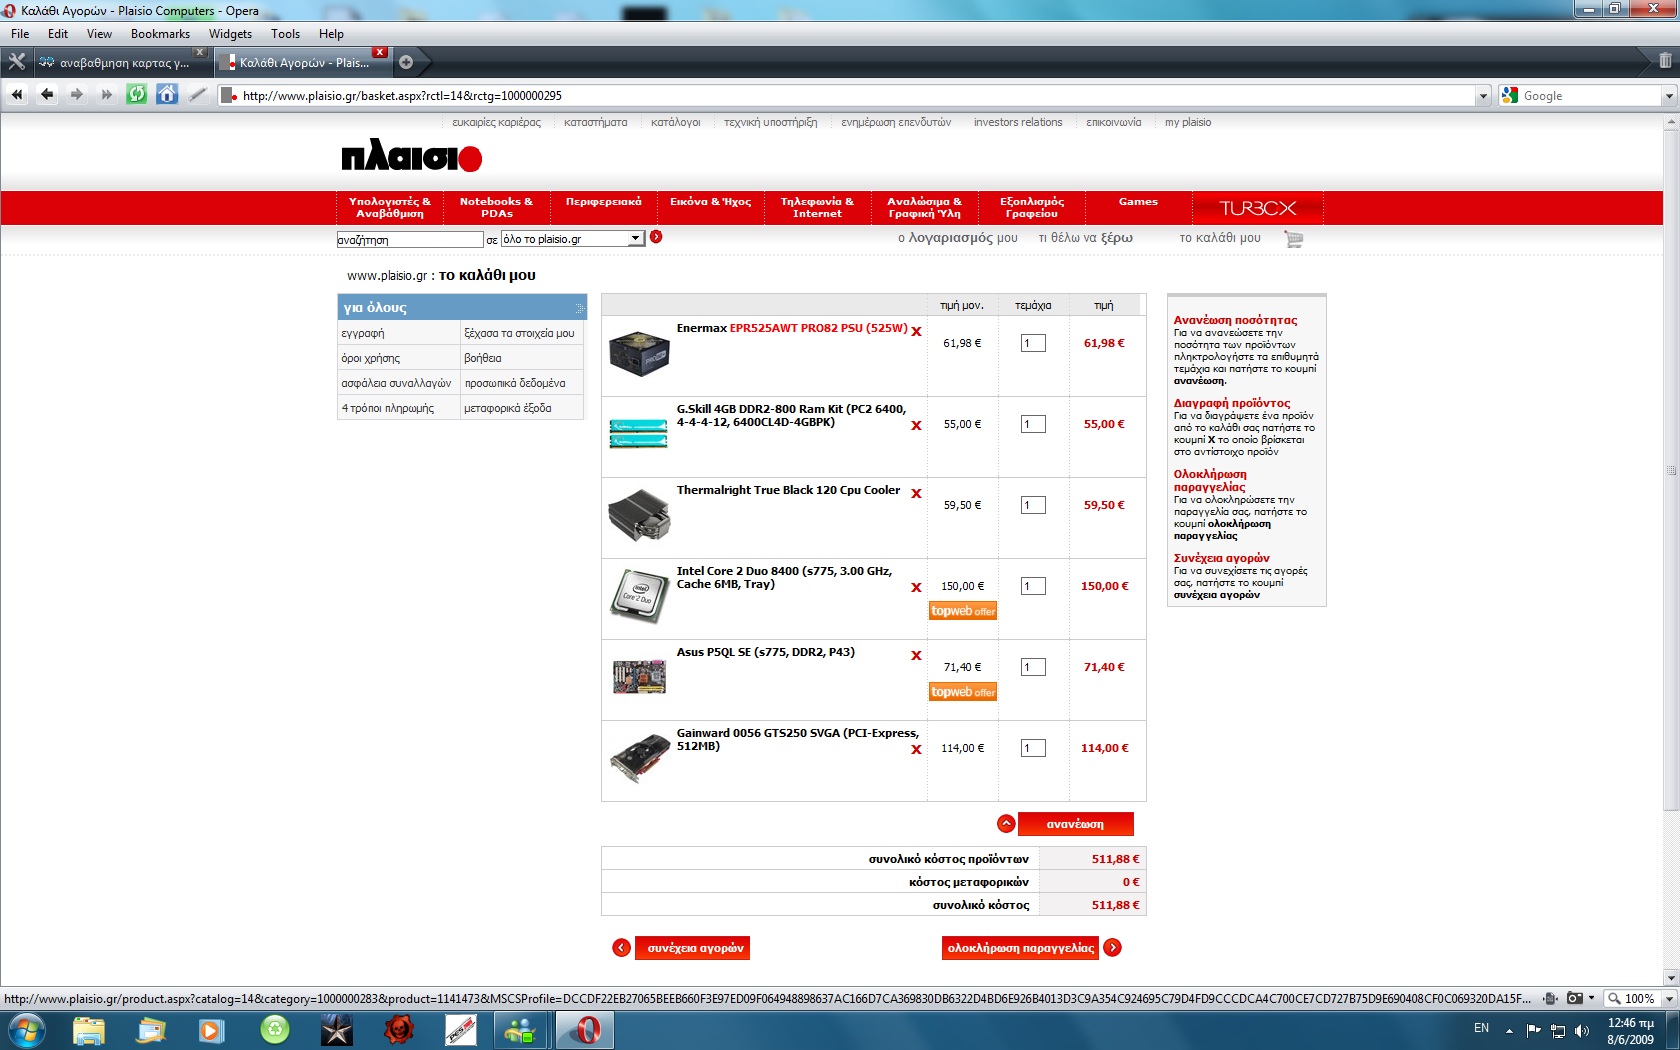Open Windows Start menu orb
The width and height of the screenshot is (1680, 1050).
point(26,1030)
